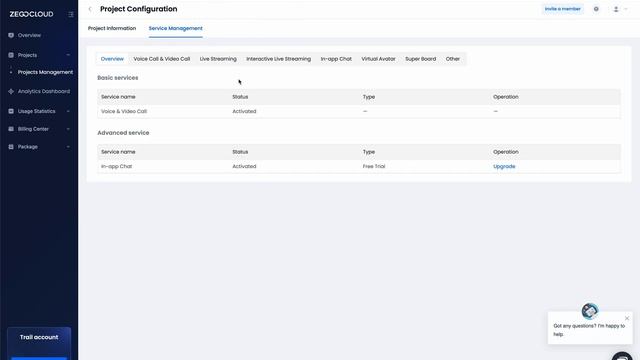Viewport: 640px width, 360px height.
Task: Click Activated status of In-app Chat
Action: click(x=244, y=167)
